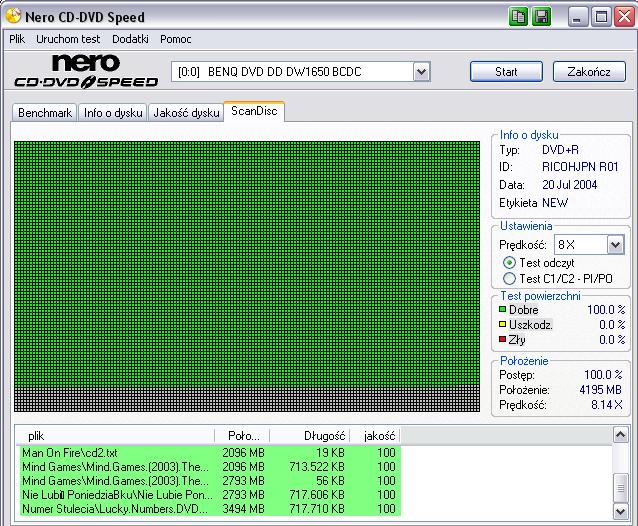Open the Plik menu

(17, 39)
